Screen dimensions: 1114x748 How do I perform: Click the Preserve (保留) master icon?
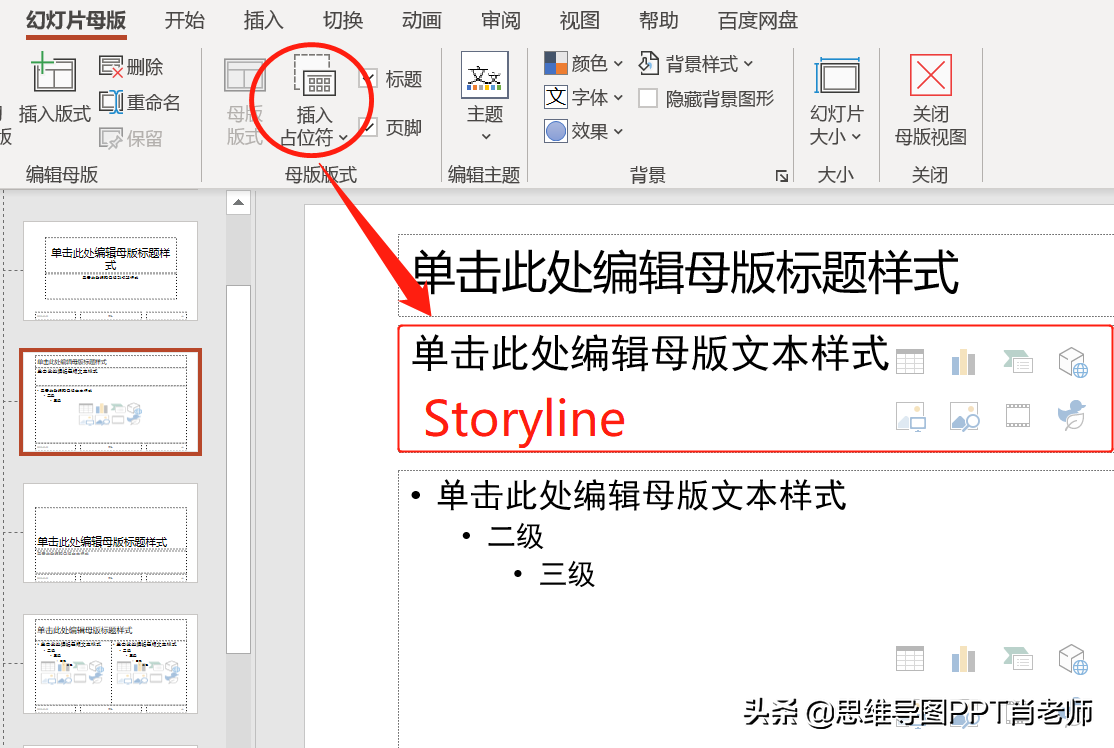pos(111,137)
